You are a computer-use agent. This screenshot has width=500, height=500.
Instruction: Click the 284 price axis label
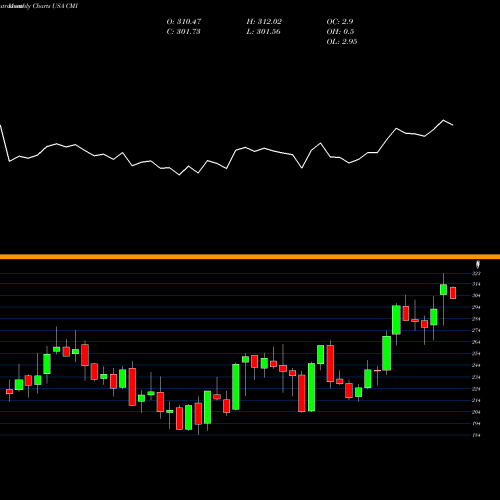click(476, 319)
